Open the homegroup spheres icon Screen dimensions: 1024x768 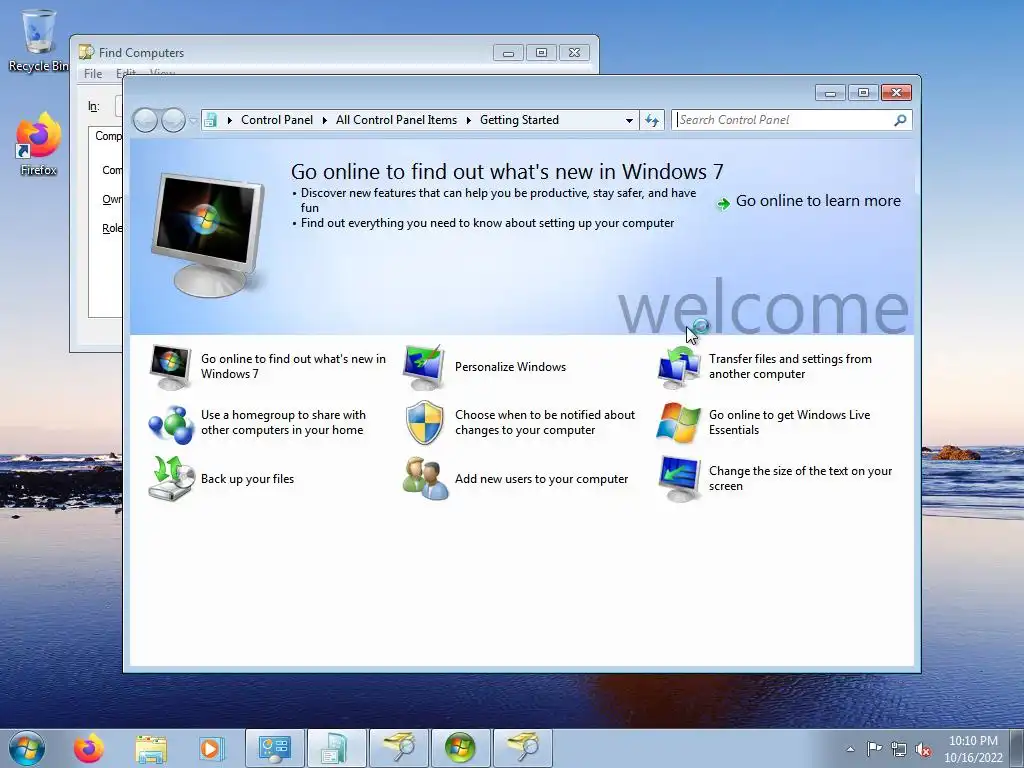pos(170,423)
